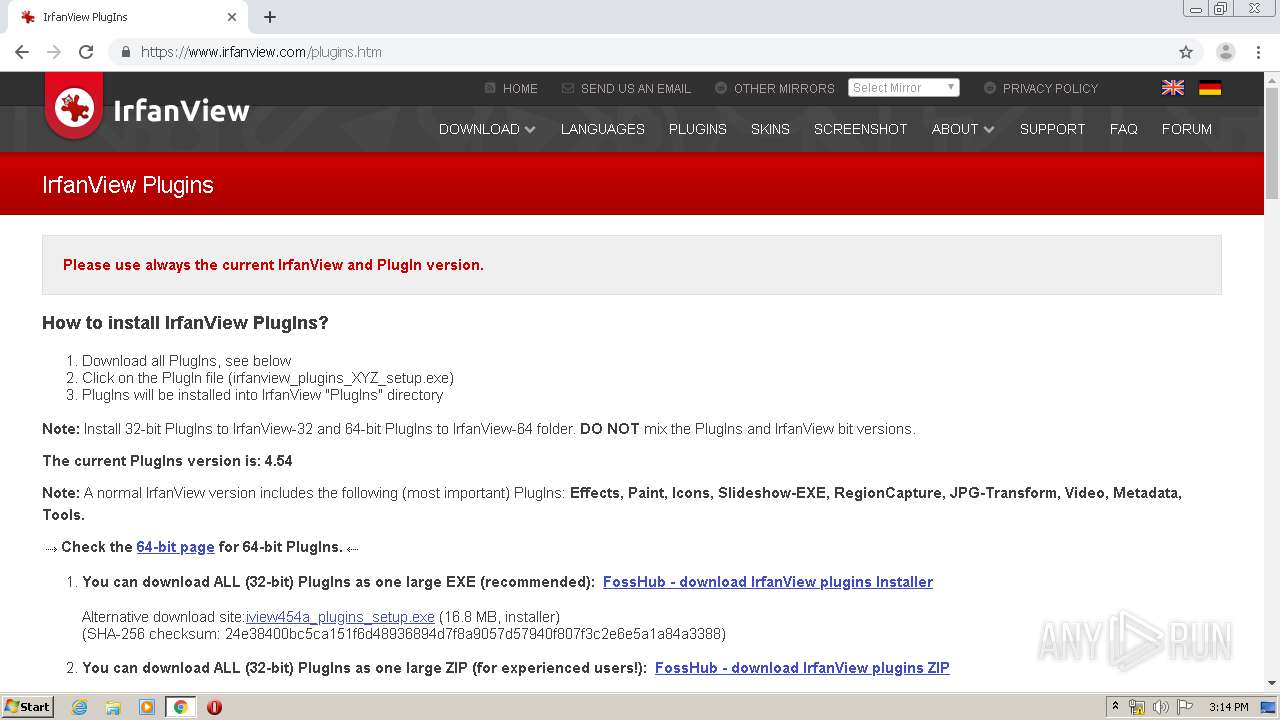1280x720 pixels.
Task: Open Windows Explorer folder from the taskbar
Action: click(x=113, y=707)
